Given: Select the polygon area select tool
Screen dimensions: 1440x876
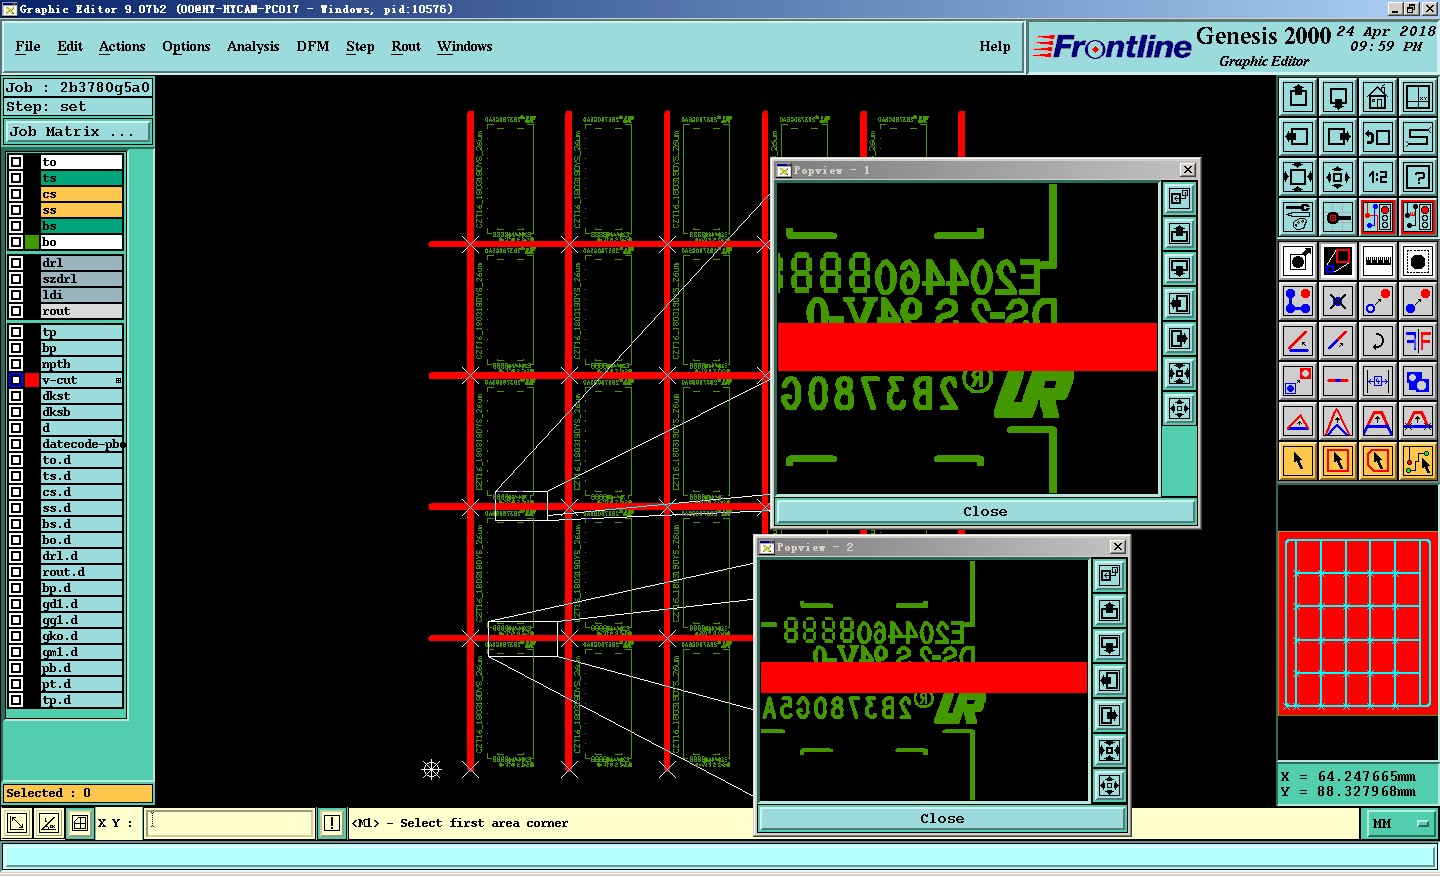Looking at the screenshot, I should (1378, 461).
